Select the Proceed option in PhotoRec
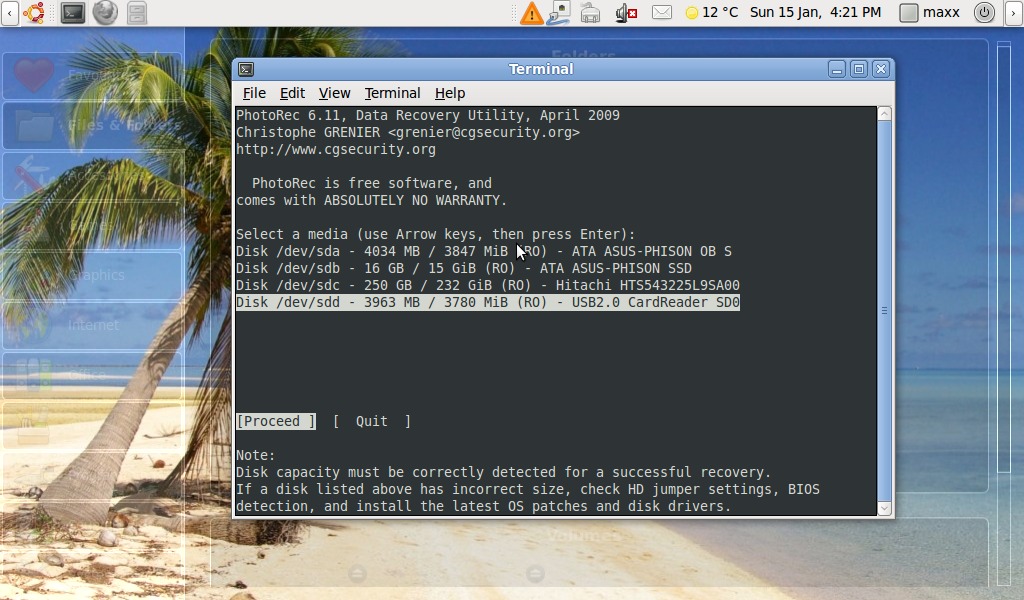Image resolution: width=1024 pixels, height=600 pixels. tap(276, 421)
